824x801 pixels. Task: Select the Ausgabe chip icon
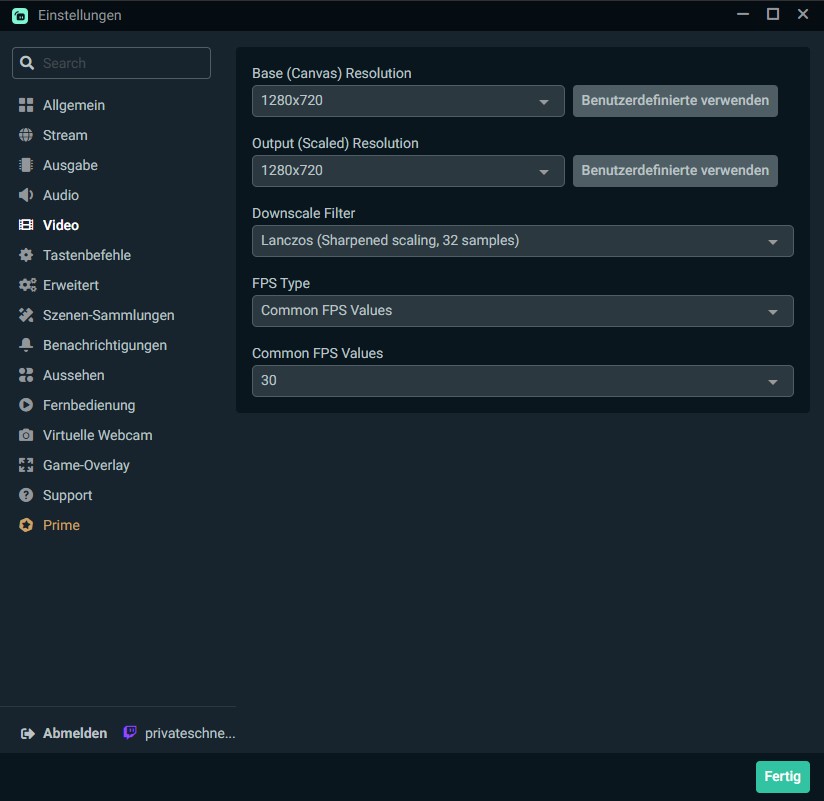point(26,165)
